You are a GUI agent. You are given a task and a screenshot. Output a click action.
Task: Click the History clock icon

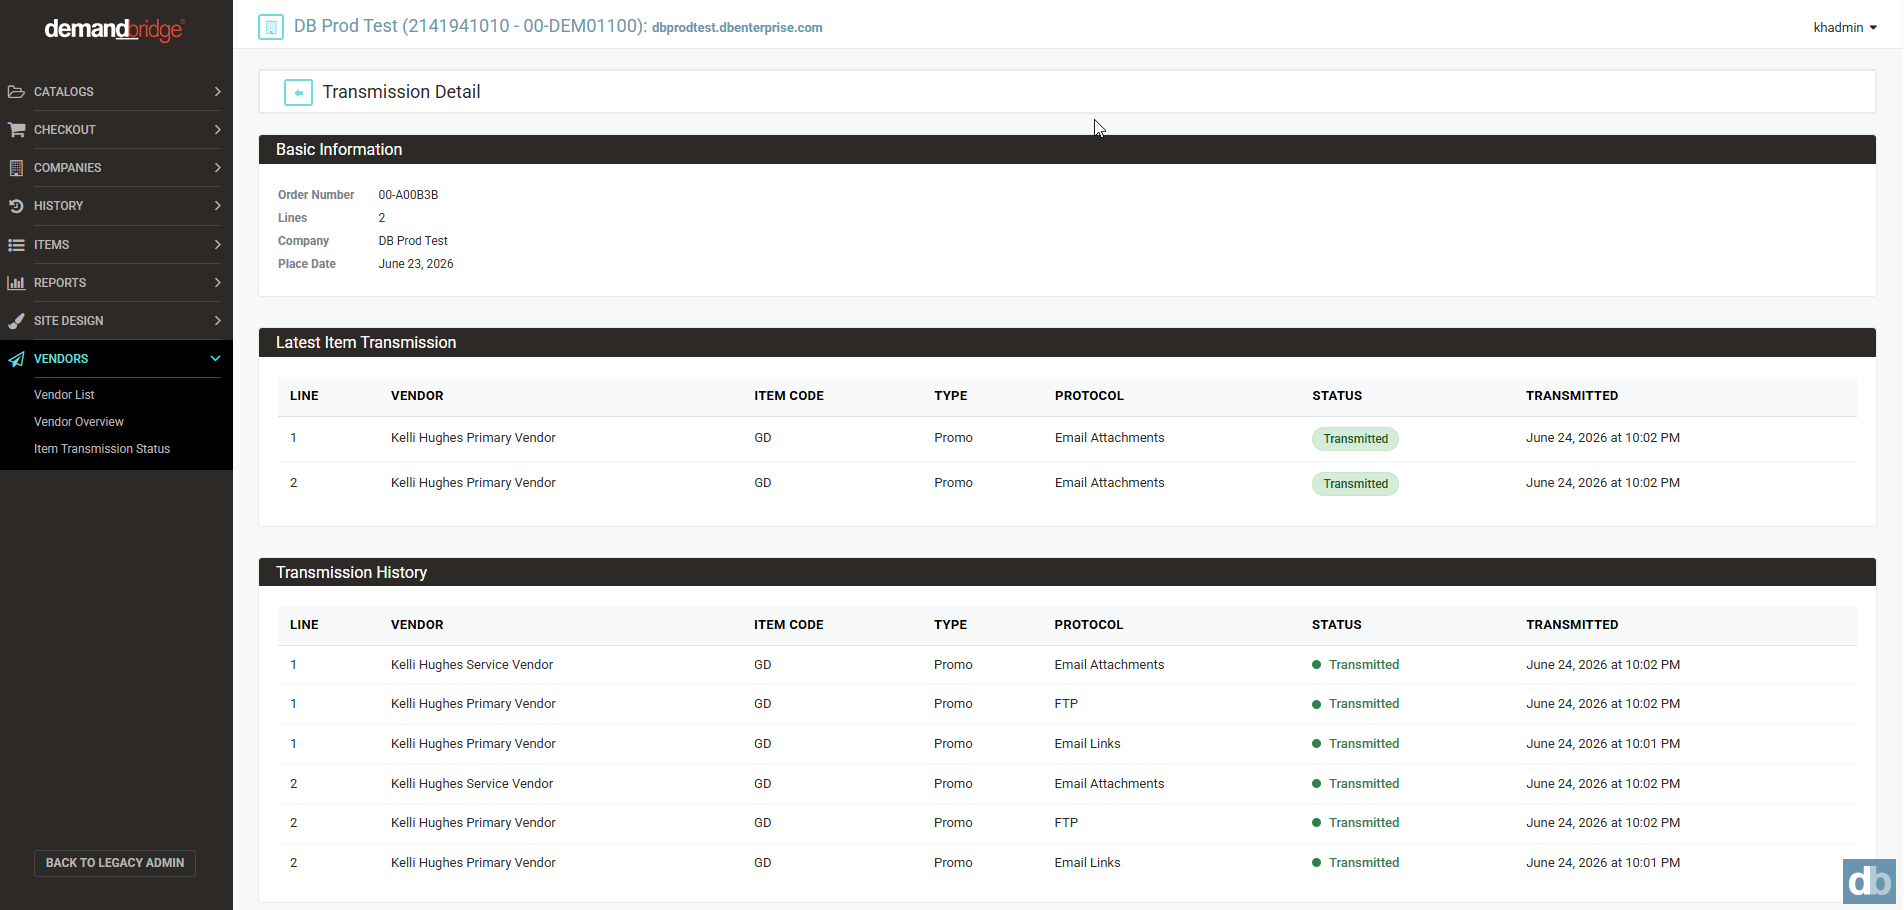[x=16, y=206]
